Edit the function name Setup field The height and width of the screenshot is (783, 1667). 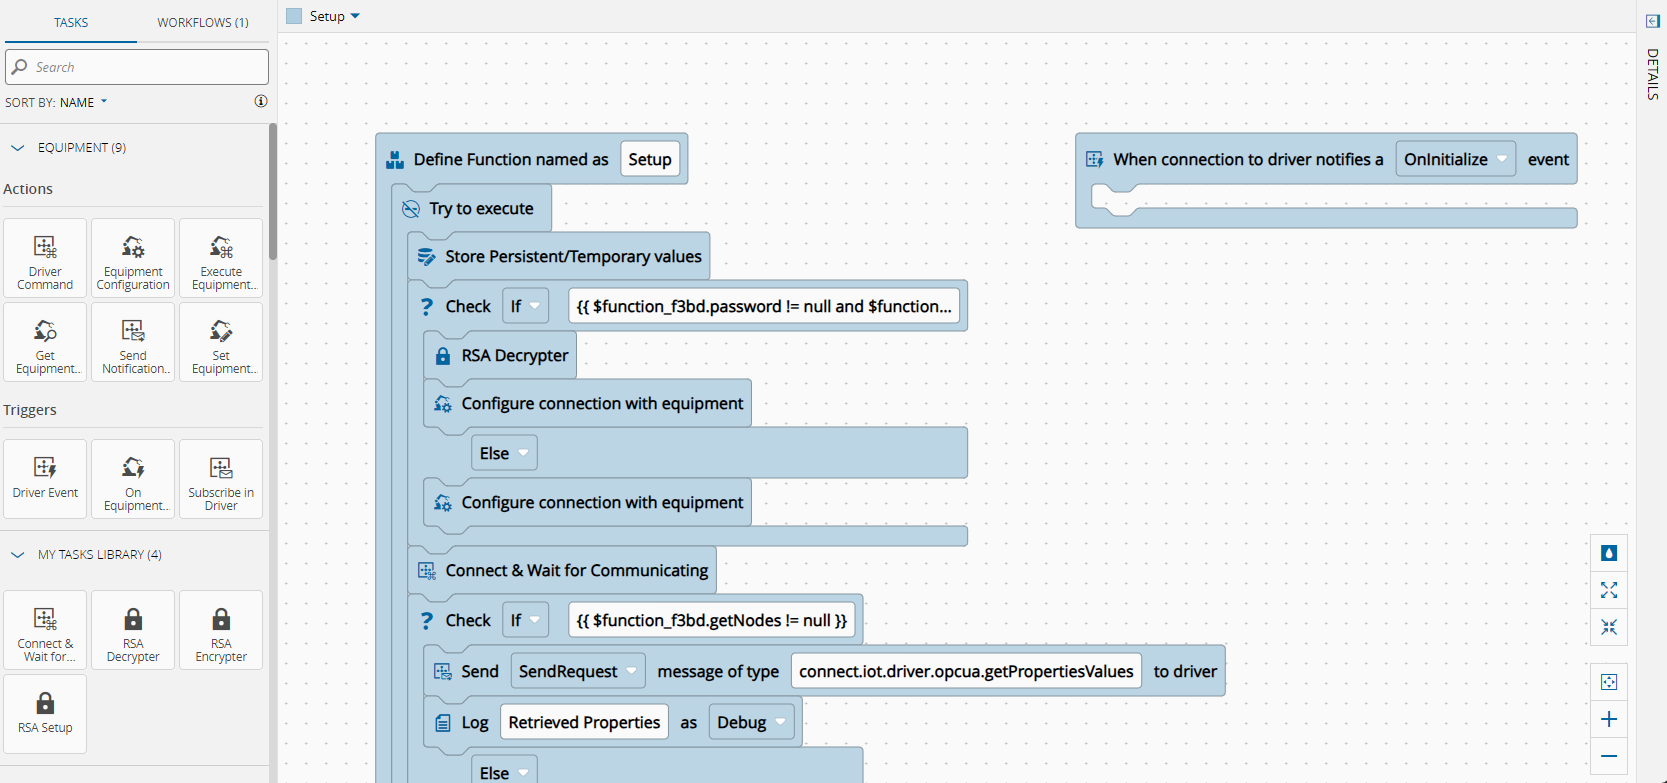point(650,159)
